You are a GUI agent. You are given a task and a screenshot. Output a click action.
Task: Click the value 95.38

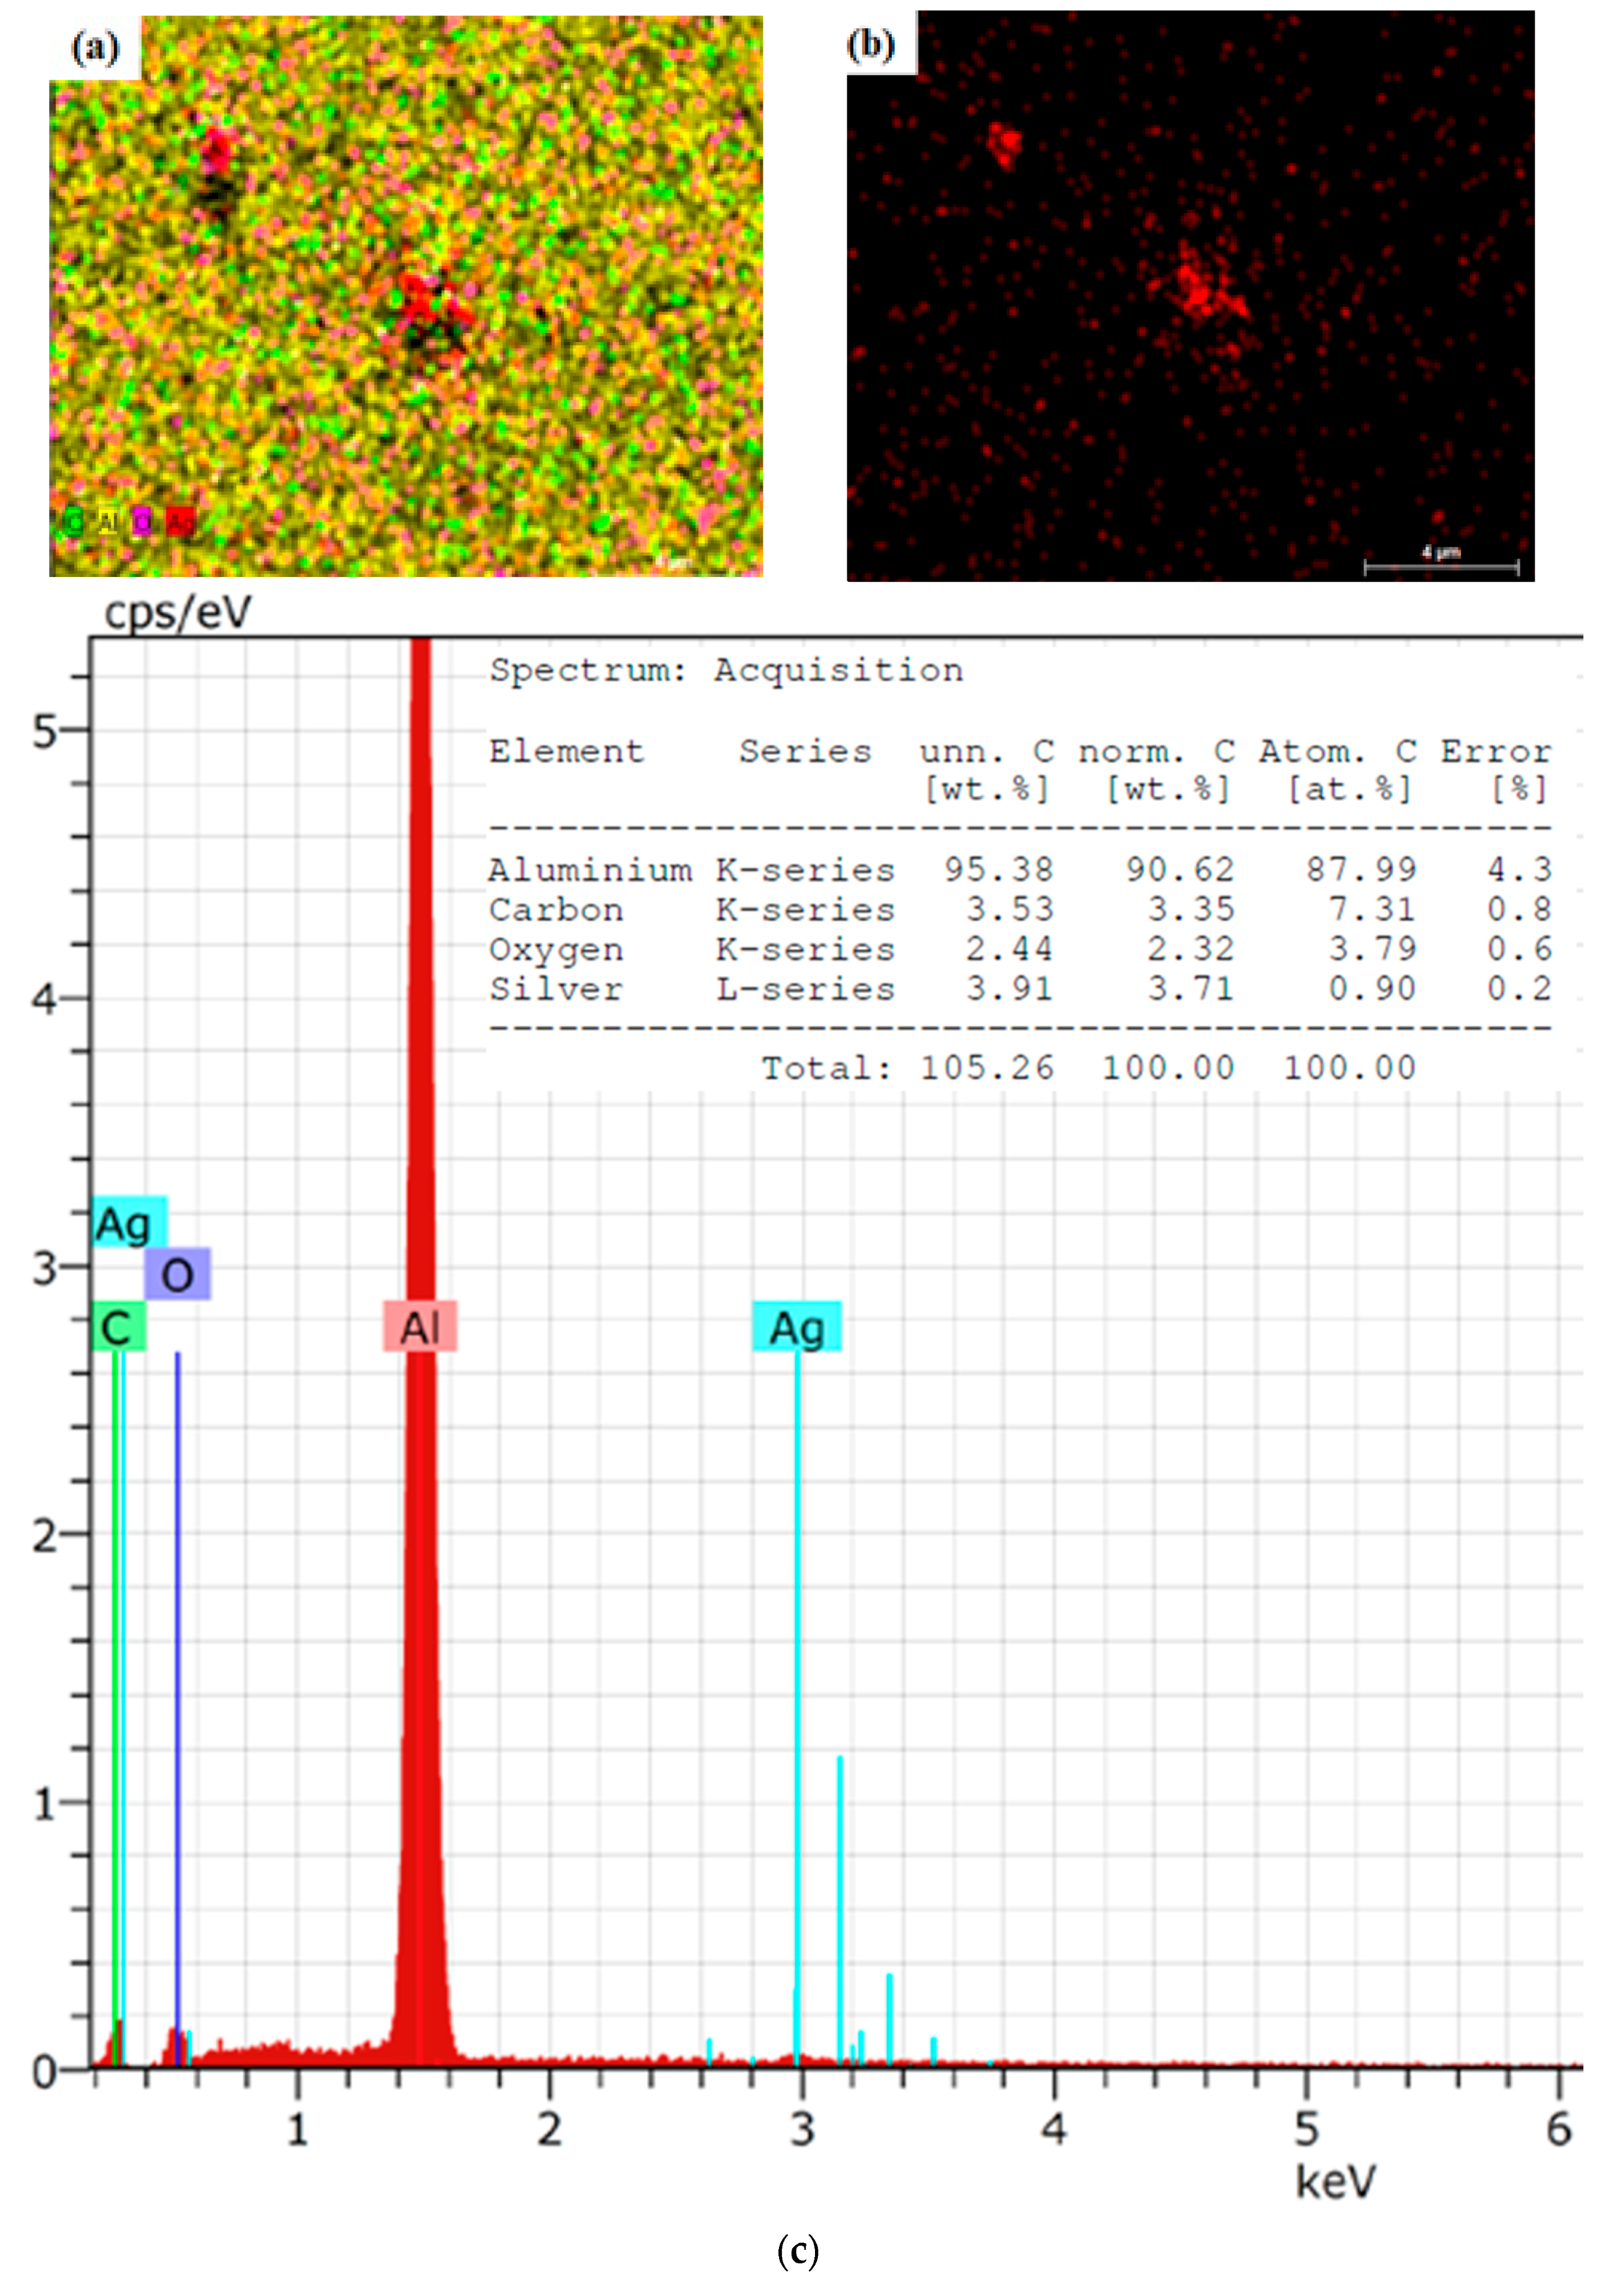(999, 869)
